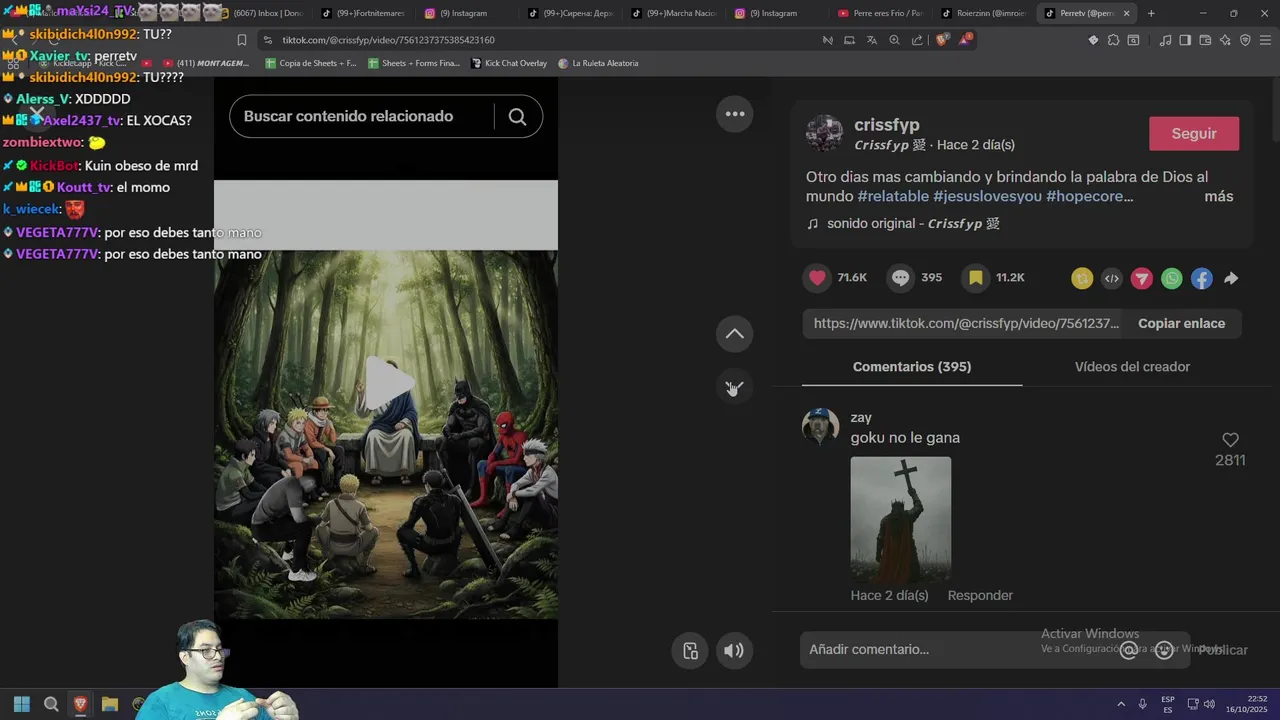Click the zoom magnifier icon in address bar
The width and height of the screenshot is (1280, 720).
895,40
